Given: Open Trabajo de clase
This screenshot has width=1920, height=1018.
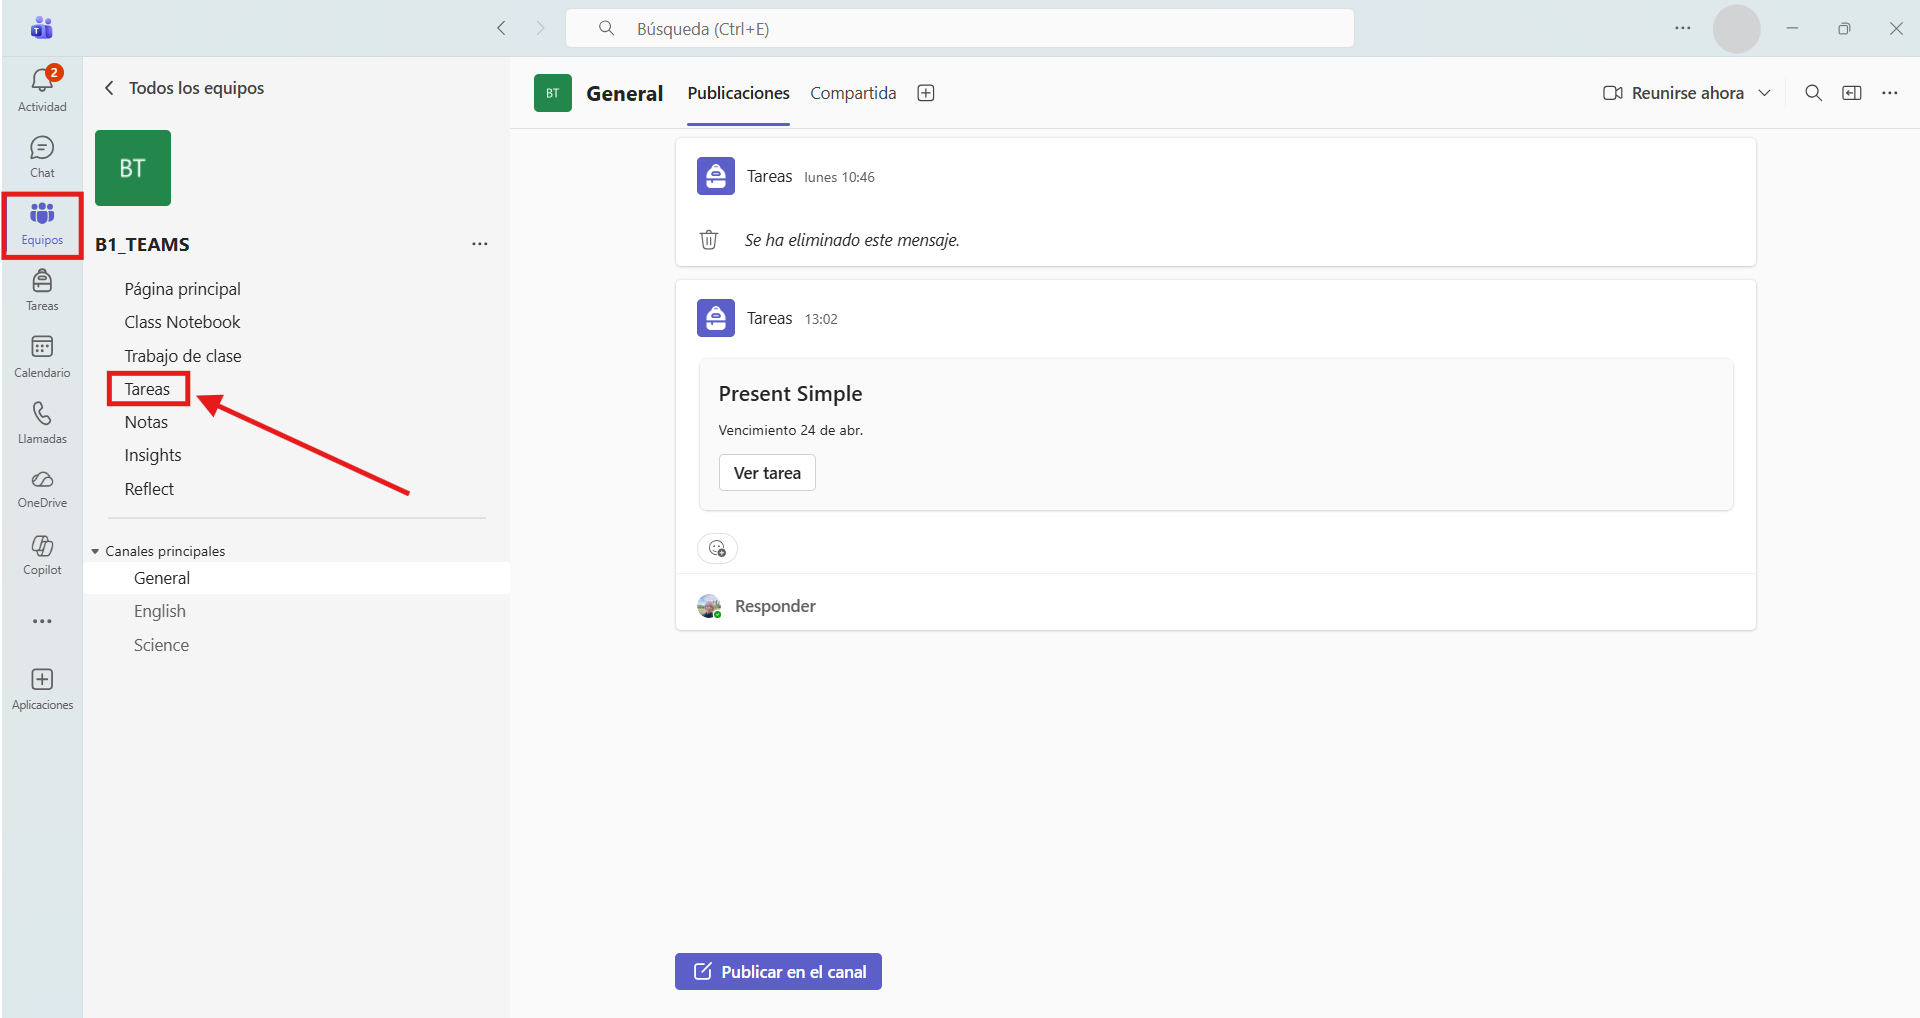Looking at the screenshot, I should point(183,356).
